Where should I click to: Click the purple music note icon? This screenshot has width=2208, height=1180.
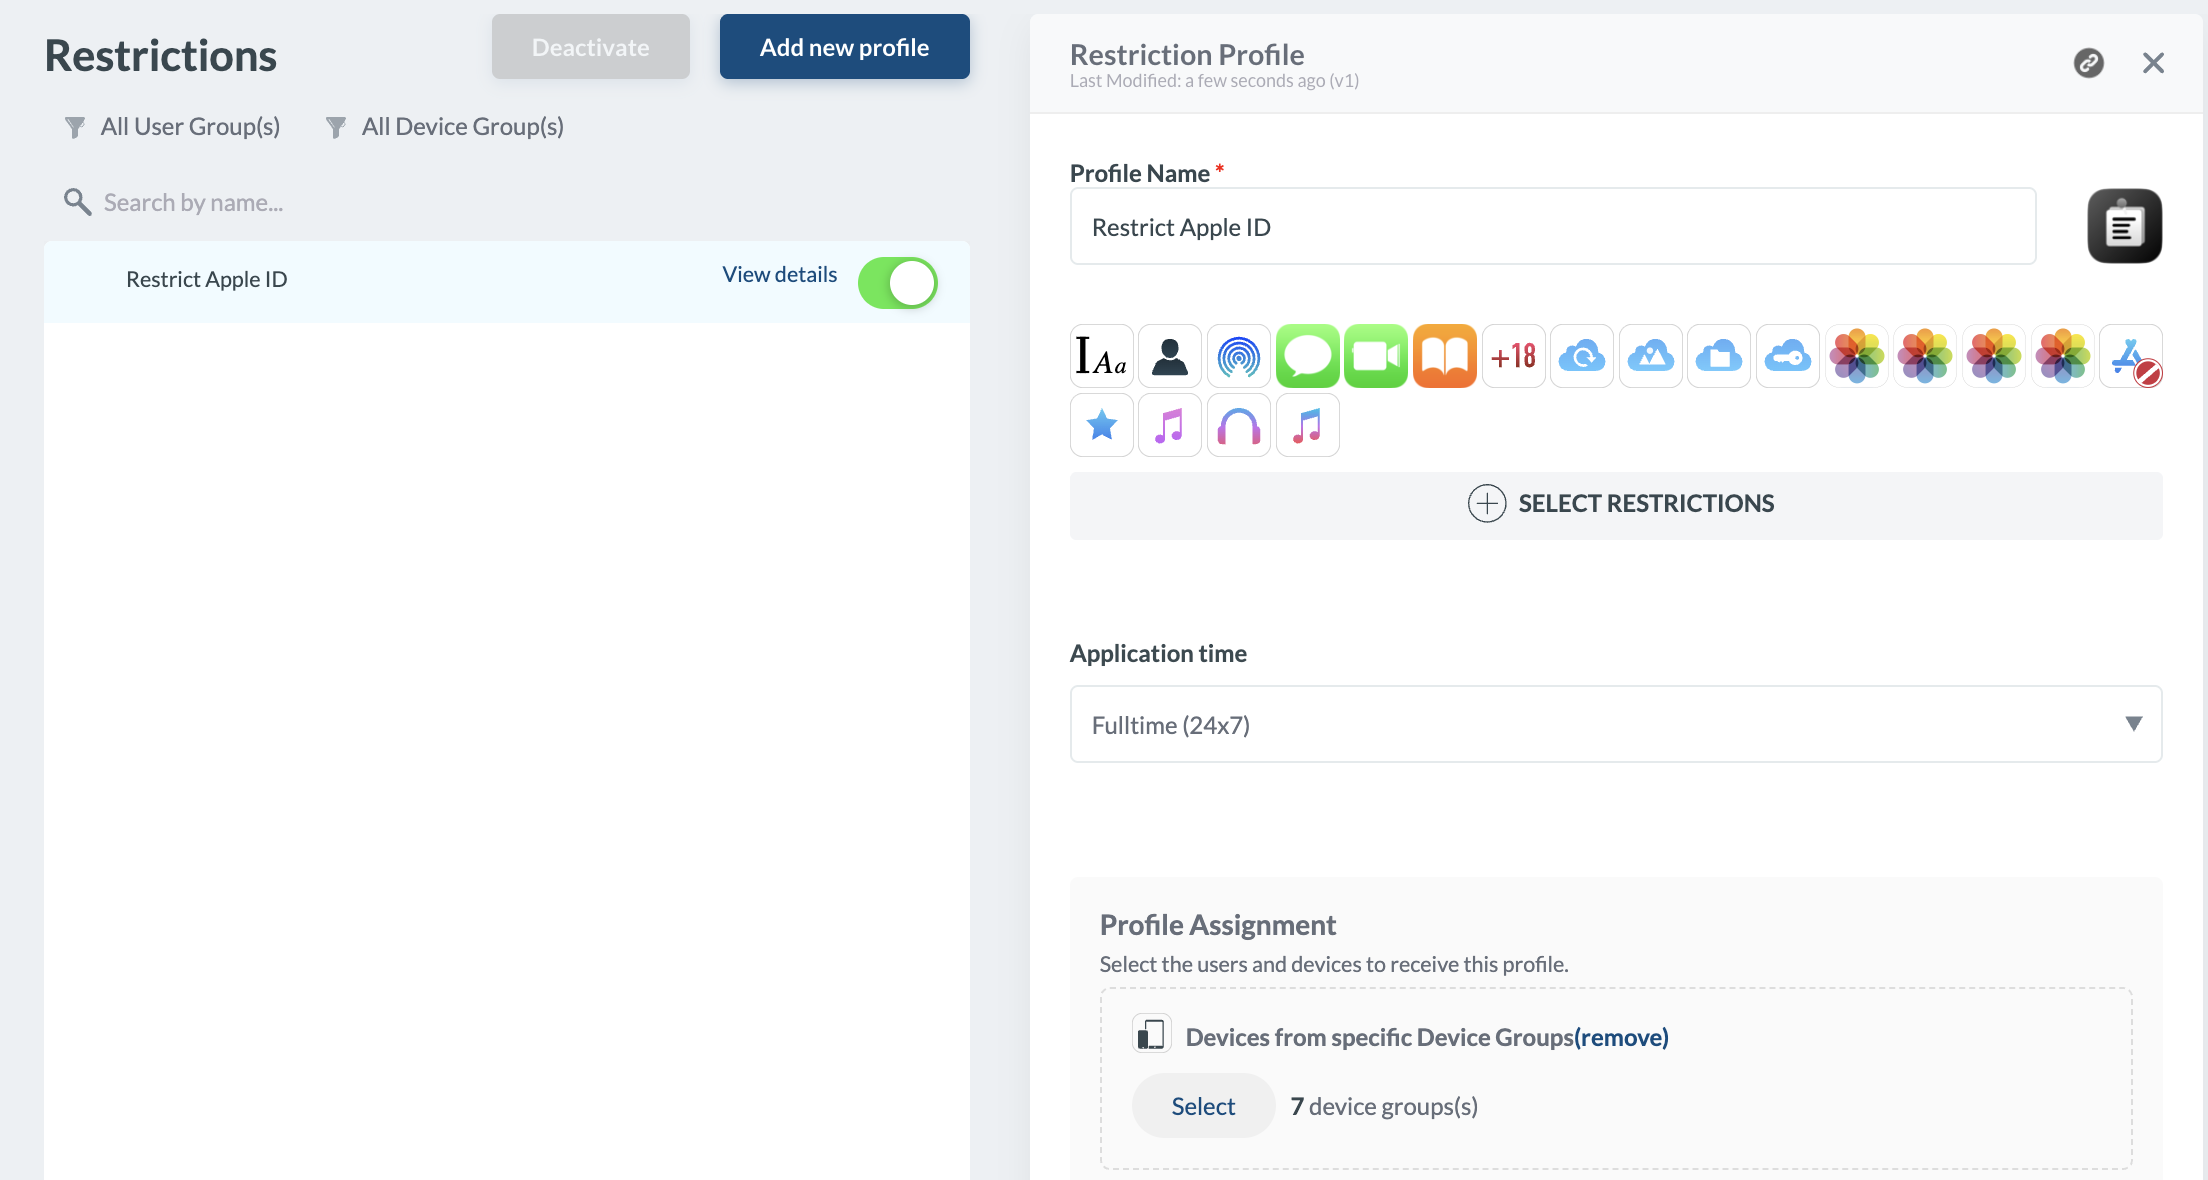click(1170, 425)
